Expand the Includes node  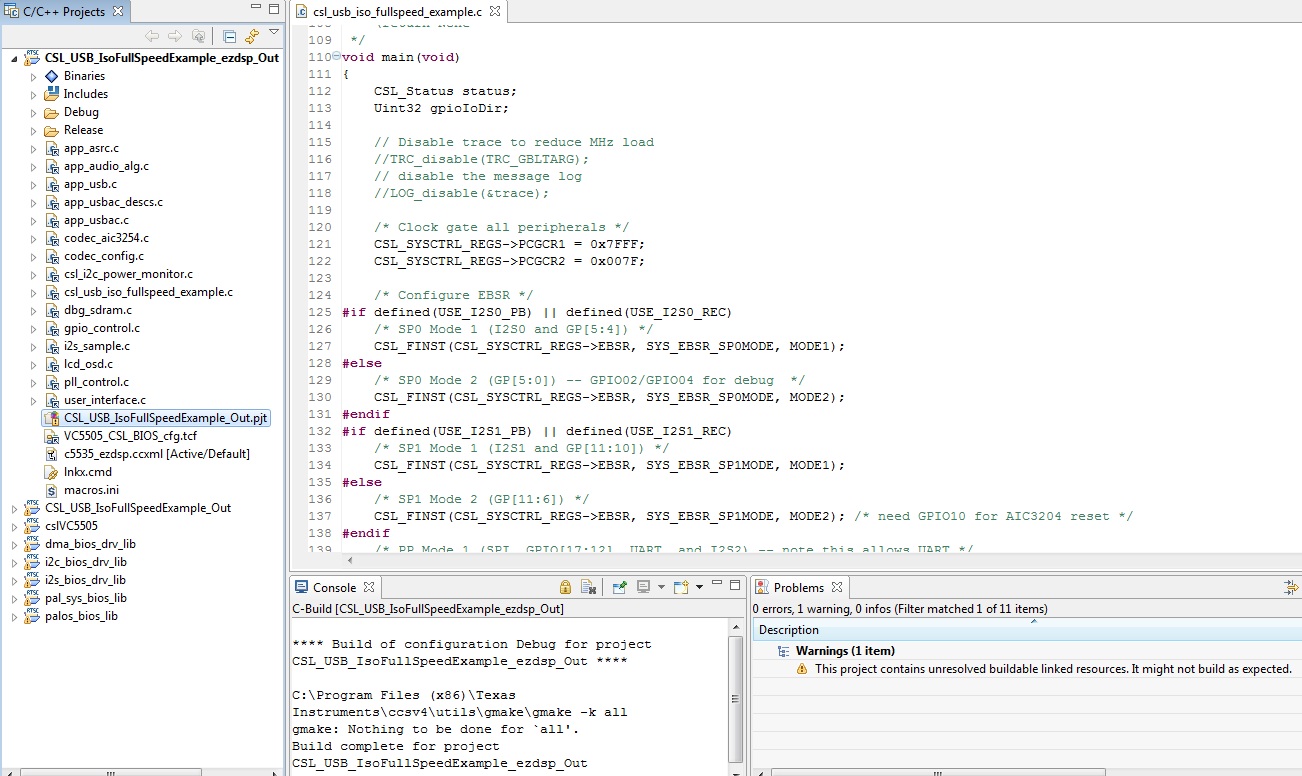[x=33, y=94]
